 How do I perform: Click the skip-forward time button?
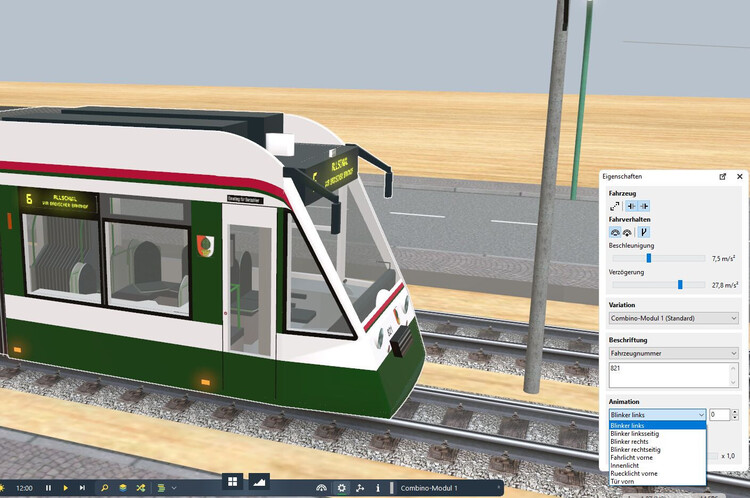coord(82,487)
